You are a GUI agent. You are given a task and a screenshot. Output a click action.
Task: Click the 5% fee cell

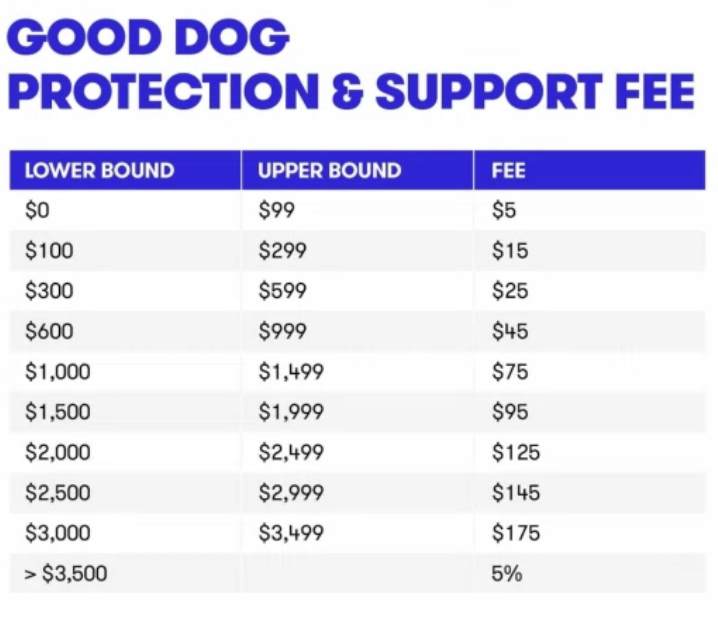pyautogui.click(x=507, y=574)
